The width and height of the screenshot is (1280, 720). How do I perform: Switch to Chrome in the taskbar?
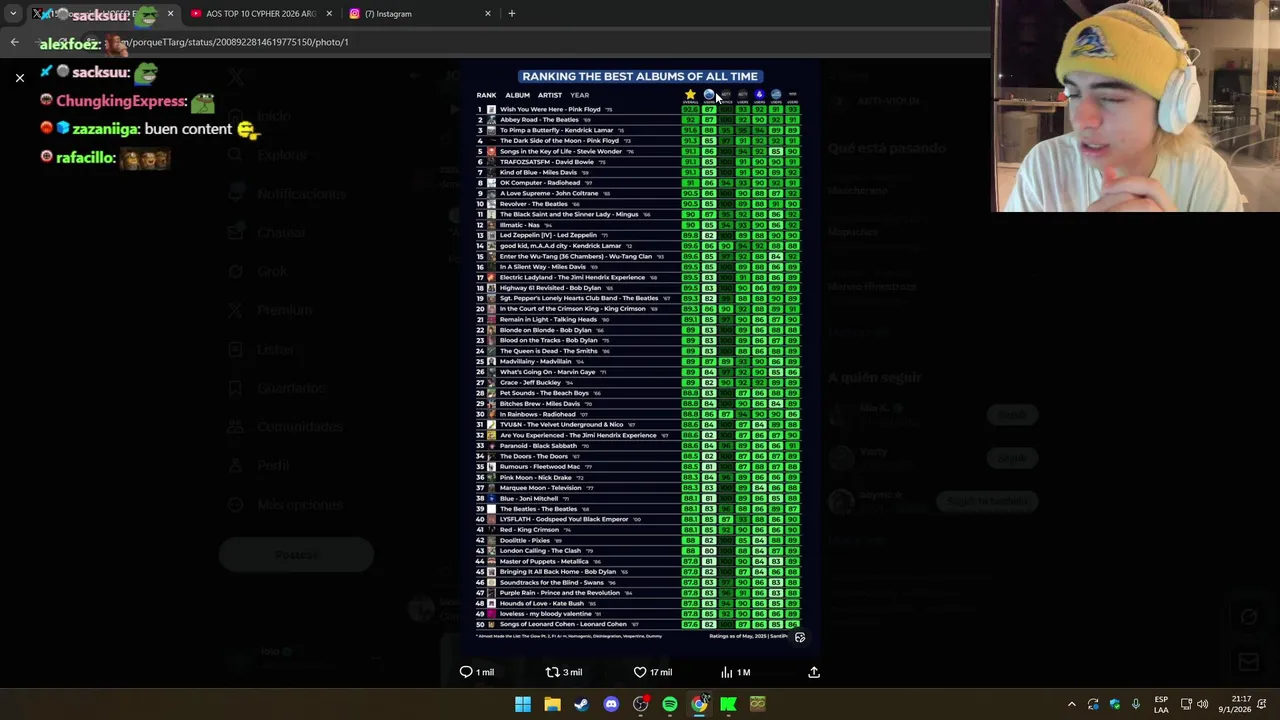699,704
